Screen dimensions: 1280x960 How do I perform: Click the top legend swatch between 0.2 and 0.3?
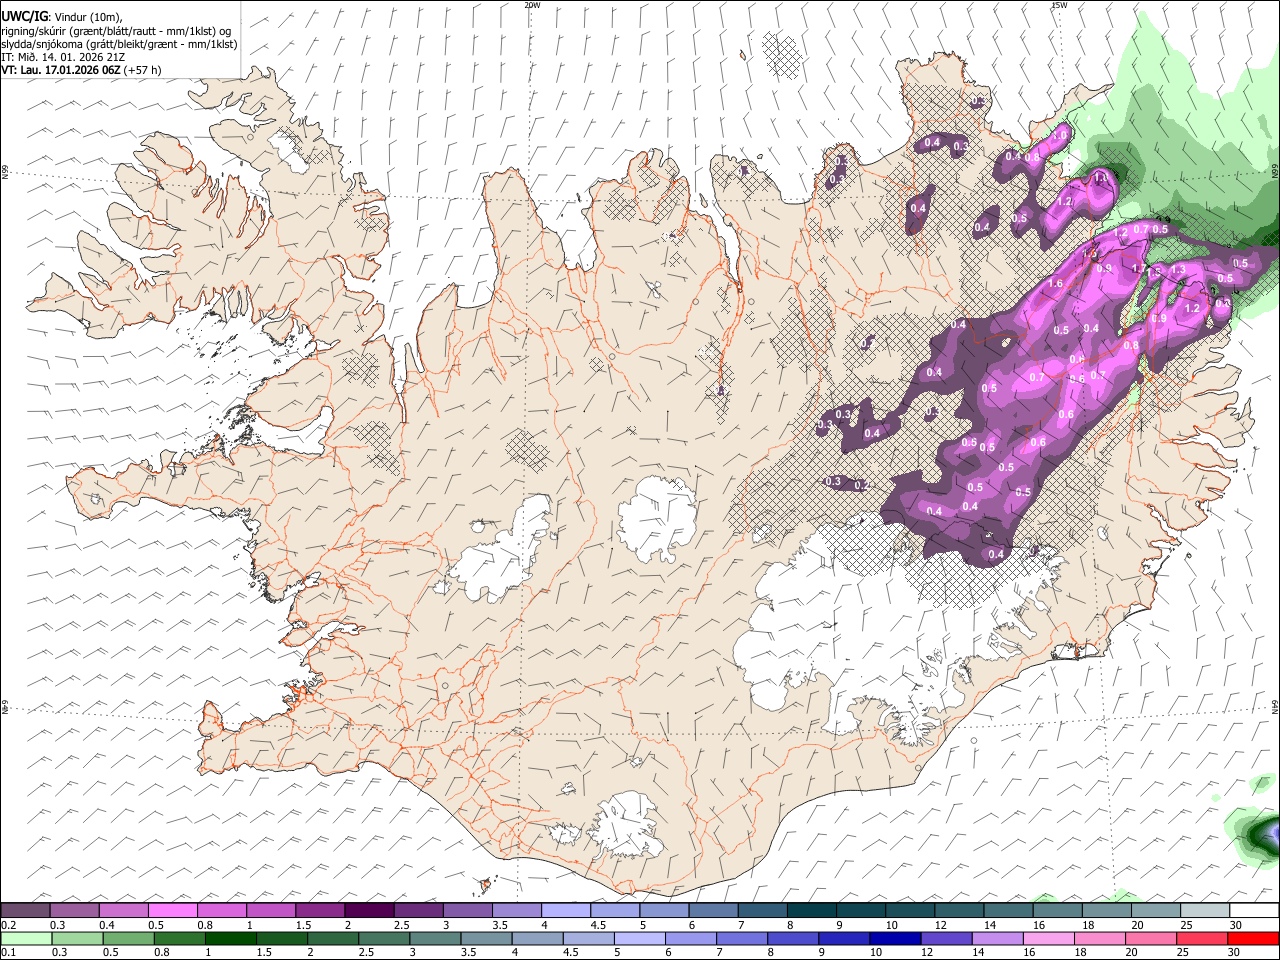pyautogui.click(x=25, y=910)
